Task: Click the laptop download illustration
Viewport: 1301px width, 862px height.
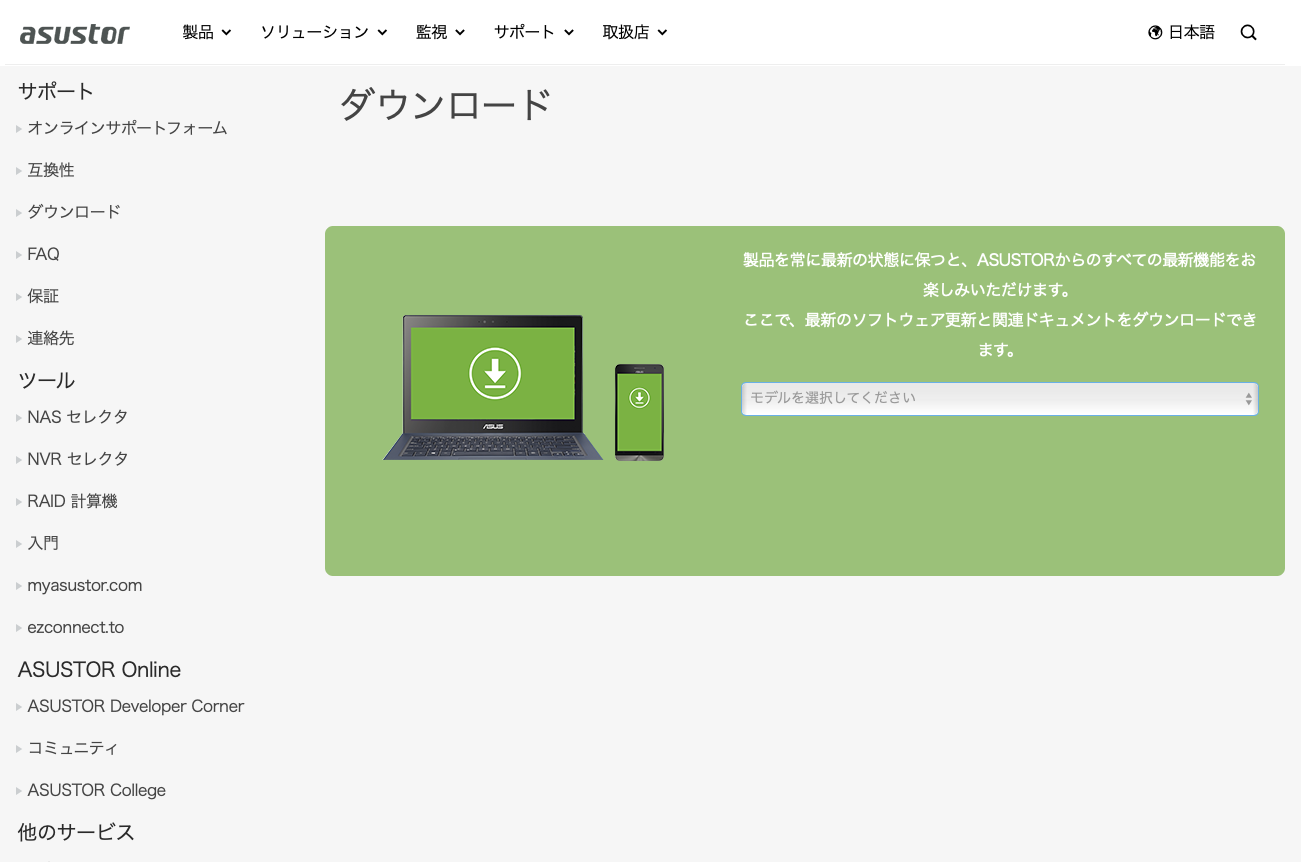Action: 493,388
